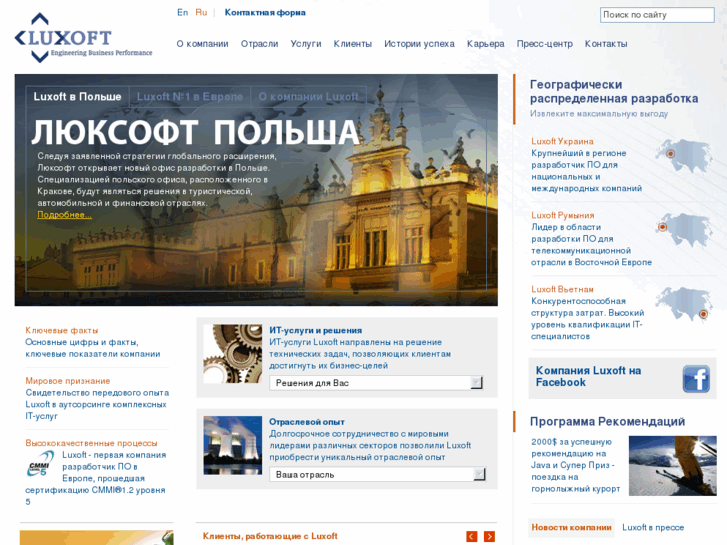Open the Программа Рекомендаций heading

[x=607, y=421]
